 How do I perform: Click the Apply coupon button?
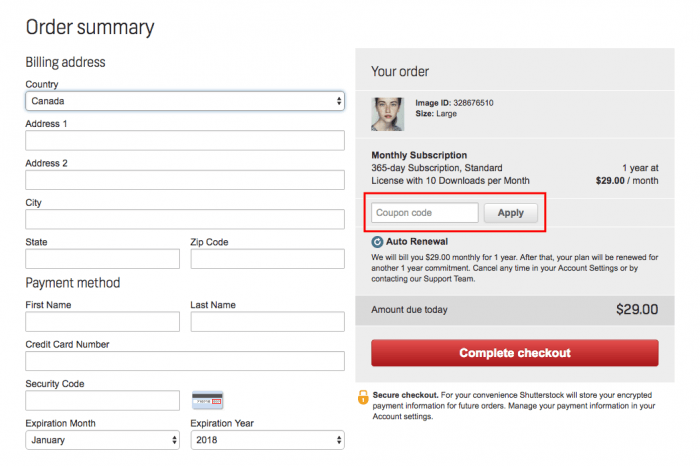coord(511,213)
